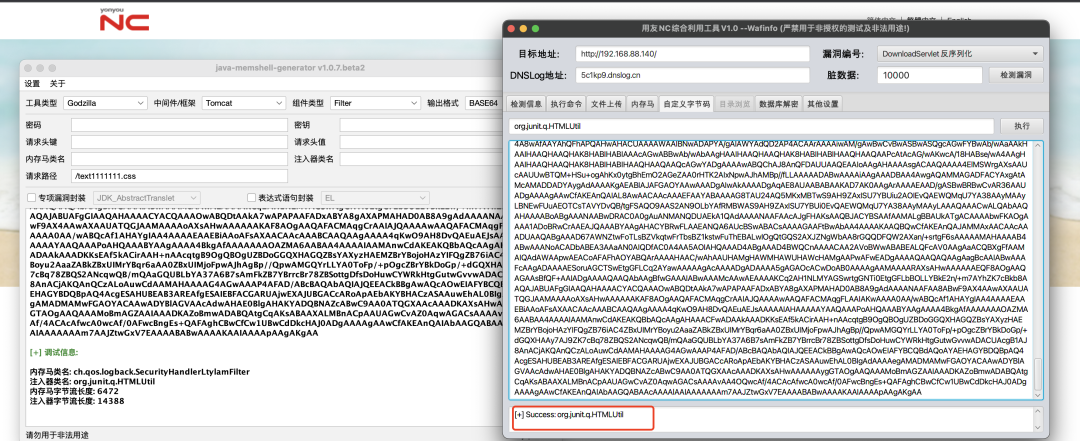Click the NC tool window title bar
This screenshot has height=441, width=1080.
(775, 28)
